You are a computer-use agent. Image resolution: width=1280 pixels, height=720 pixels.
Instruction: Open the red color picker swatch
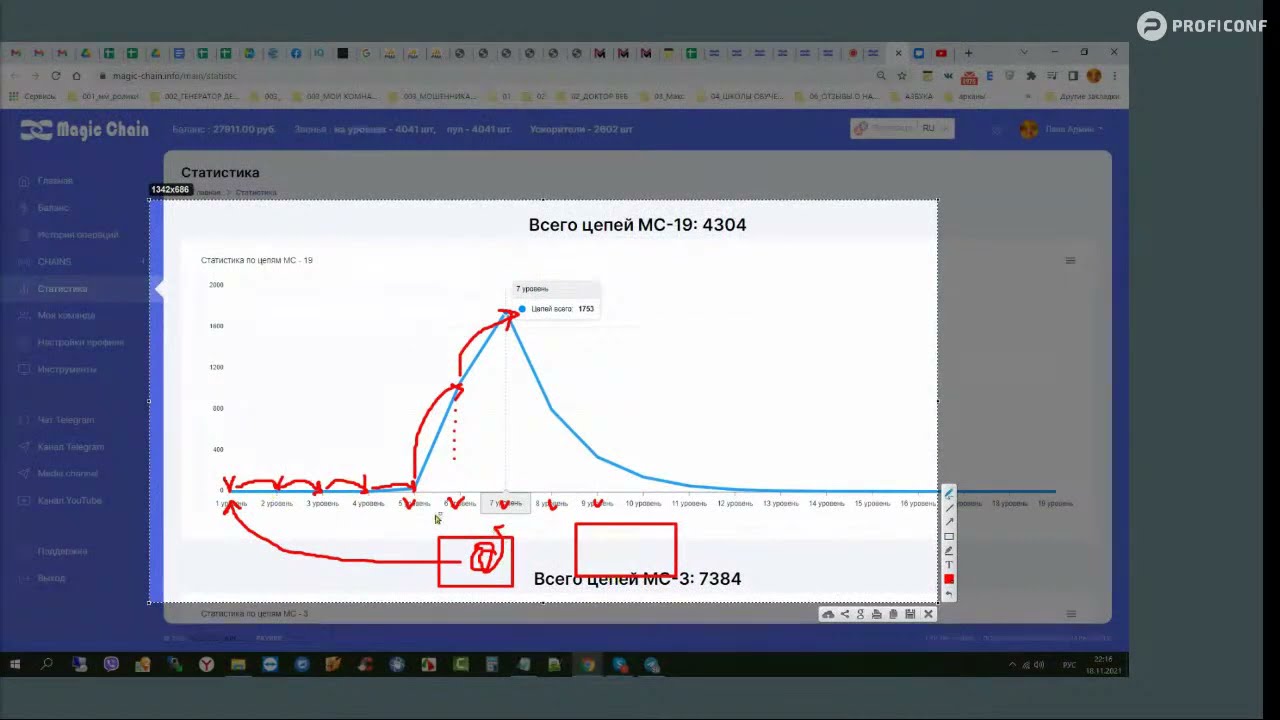click(x=949, y=579)
